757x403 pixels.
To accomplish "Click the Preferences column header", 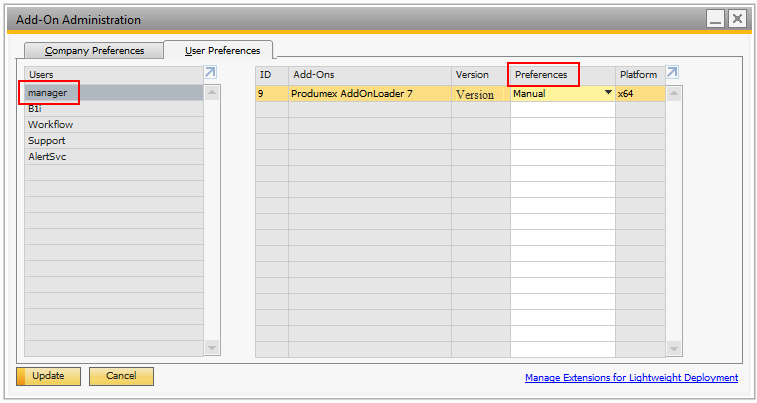I will 541,75.
